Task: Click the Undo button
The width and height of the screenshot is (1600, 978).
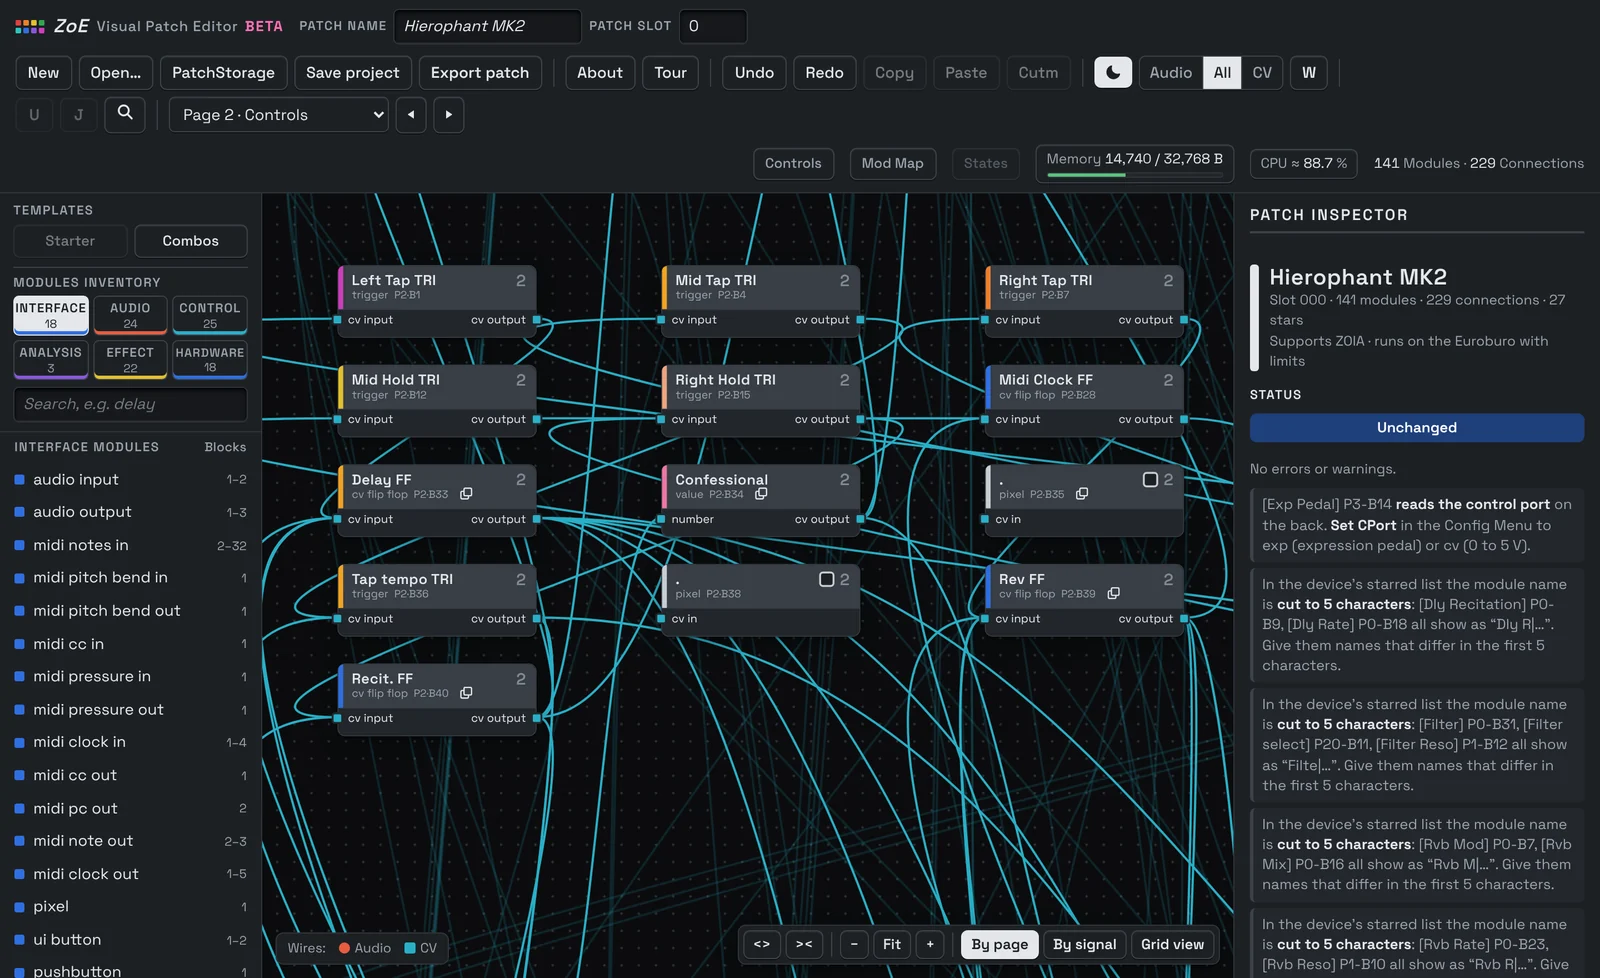Action: [x=754, y=72]
